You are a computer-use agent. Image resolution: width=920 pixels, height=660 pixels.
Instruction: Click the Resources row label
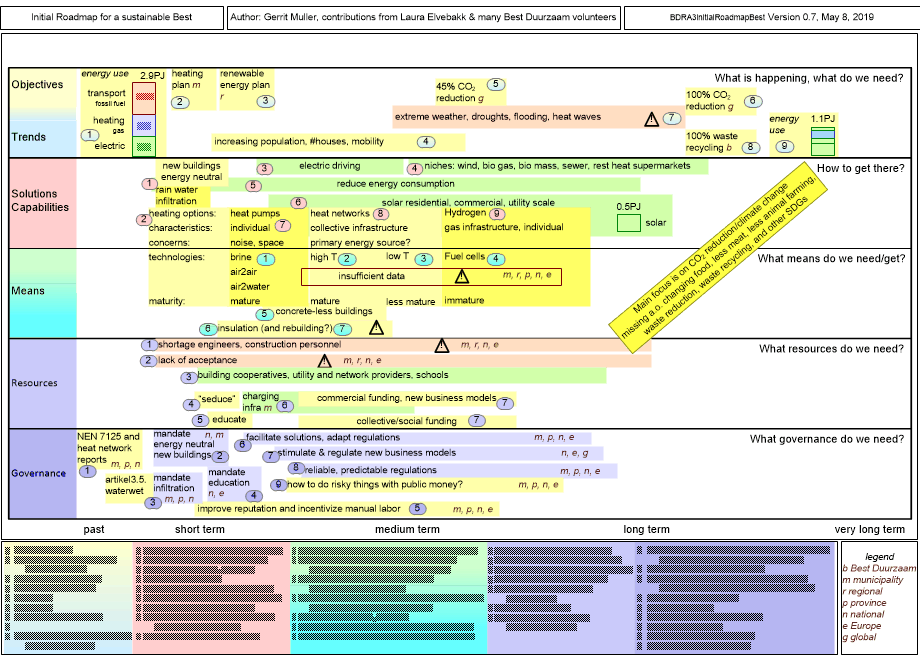coord(35,383)
